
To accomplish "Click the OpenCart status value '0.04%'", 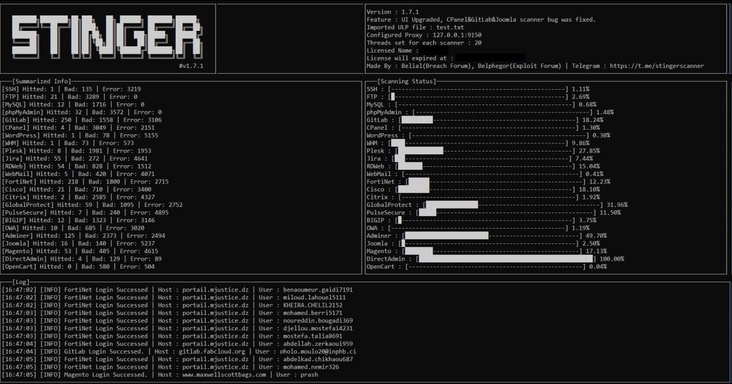I will pyautogui.click(x=598, y=266).
